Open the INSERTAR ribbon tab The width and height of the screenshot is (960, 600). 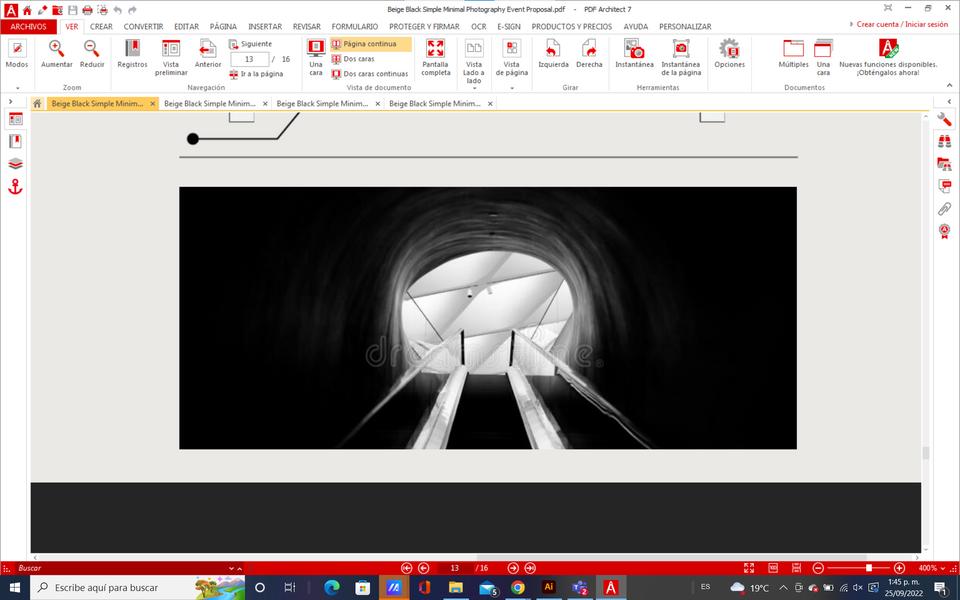tap(264, 26)
